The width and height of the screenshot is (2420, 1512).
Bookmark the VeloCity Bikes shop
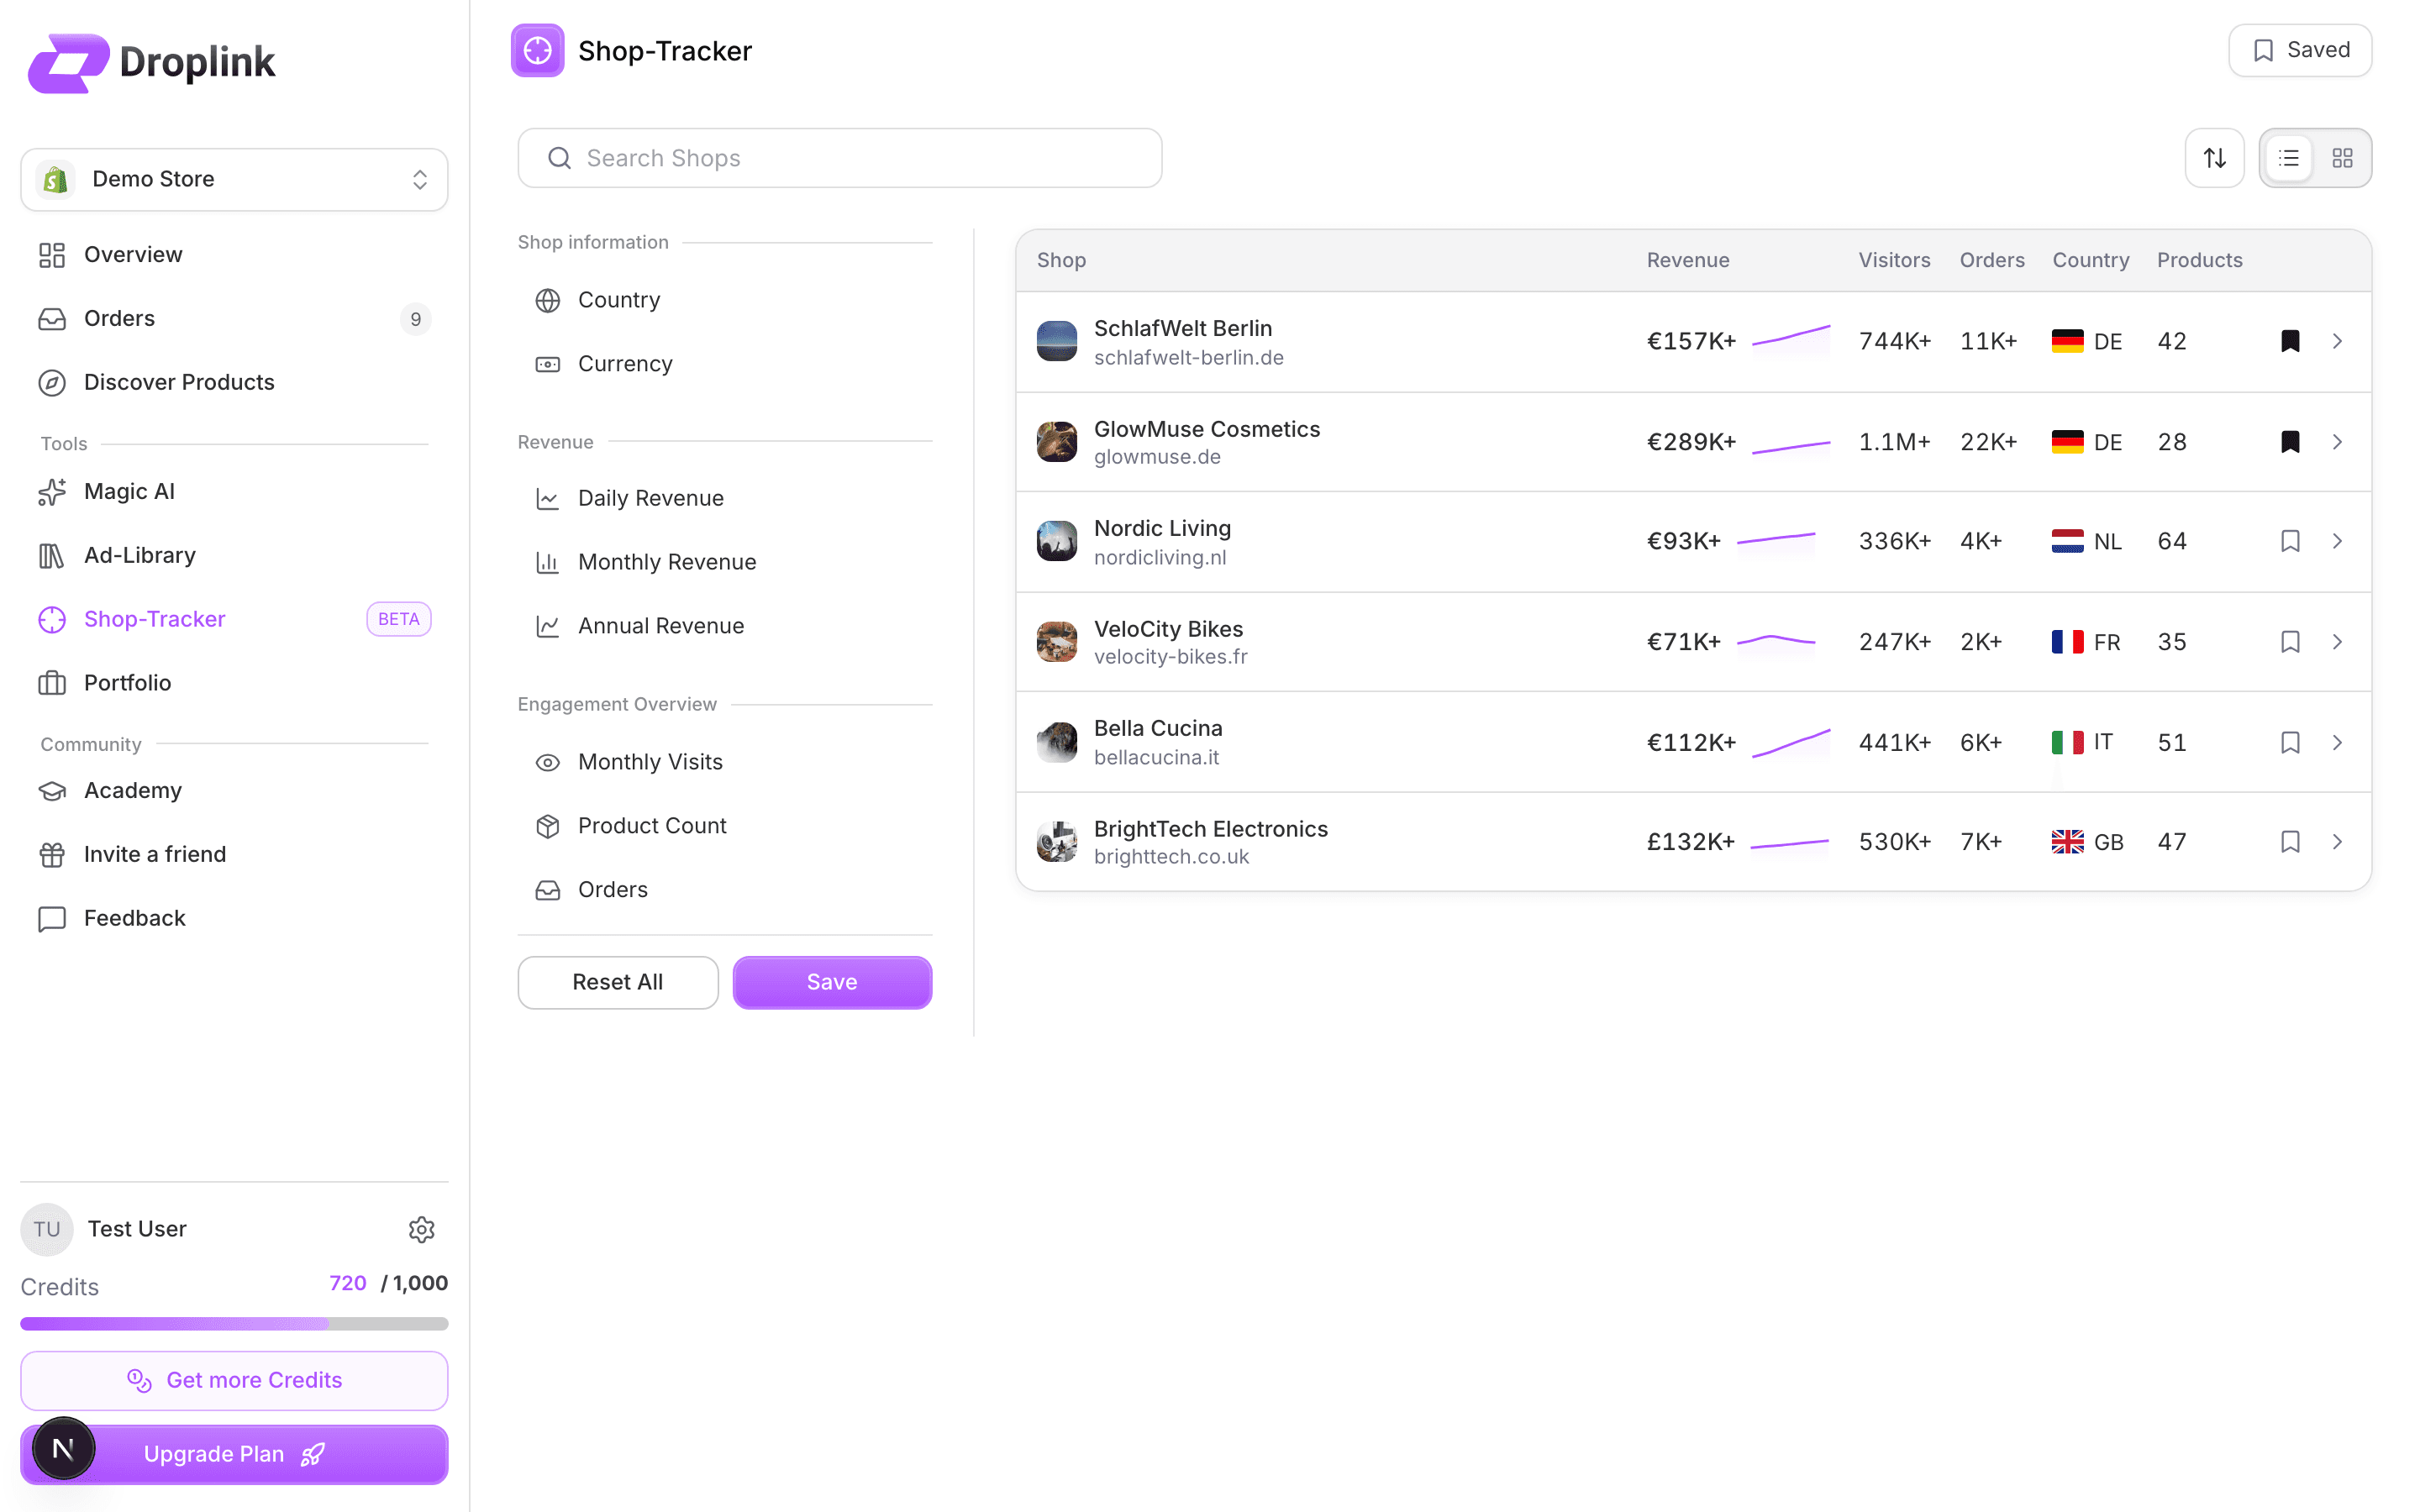tap(2290, 642)
